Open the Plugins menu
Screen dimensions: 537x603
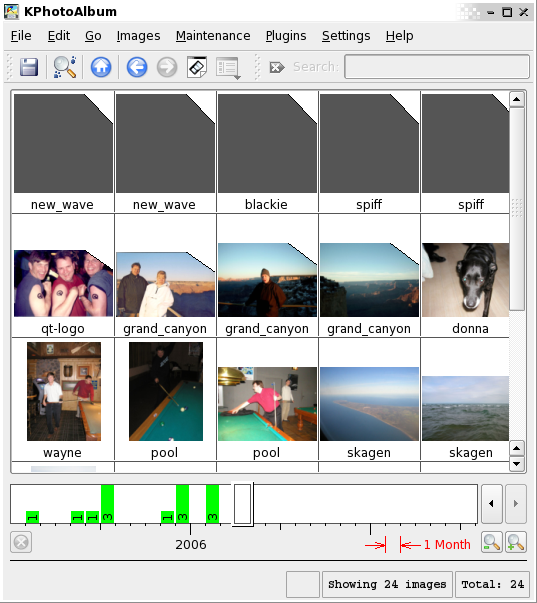pyautogui.click(x=286, y=36)
